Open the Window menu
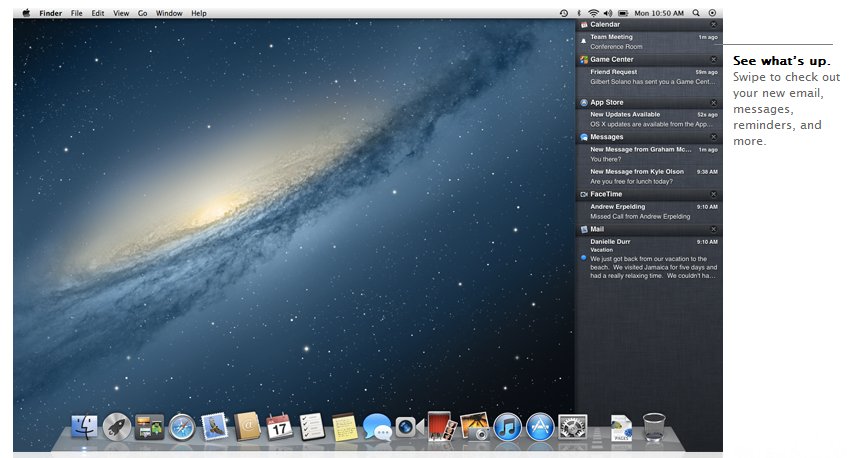The width and height of the screenshot is (850, 458). [x=169, y=13]
